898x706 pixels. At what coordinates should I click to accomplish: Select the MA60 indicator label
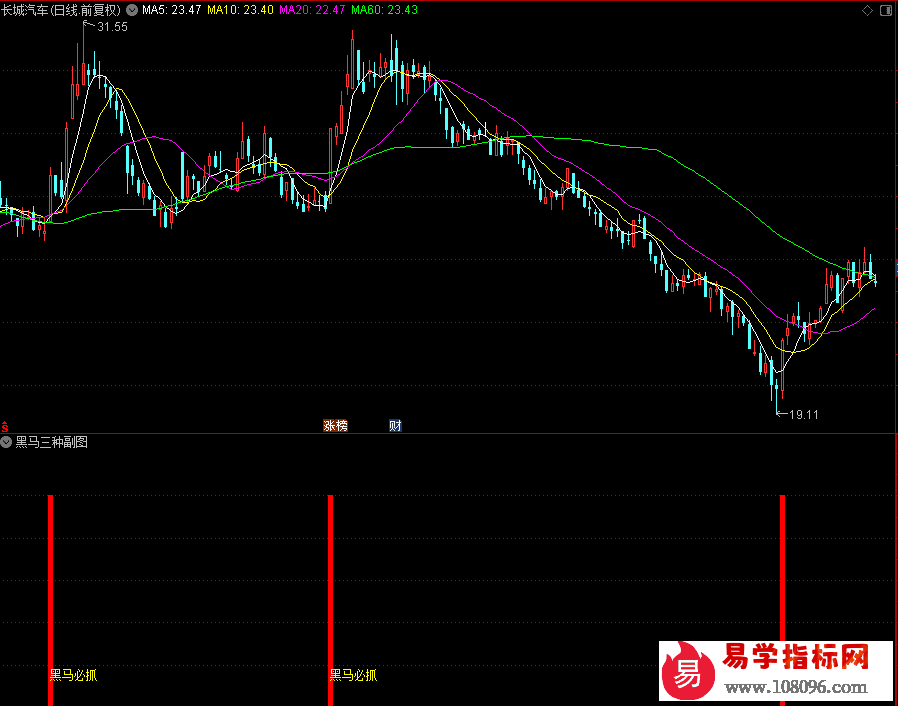pos(384,10)
